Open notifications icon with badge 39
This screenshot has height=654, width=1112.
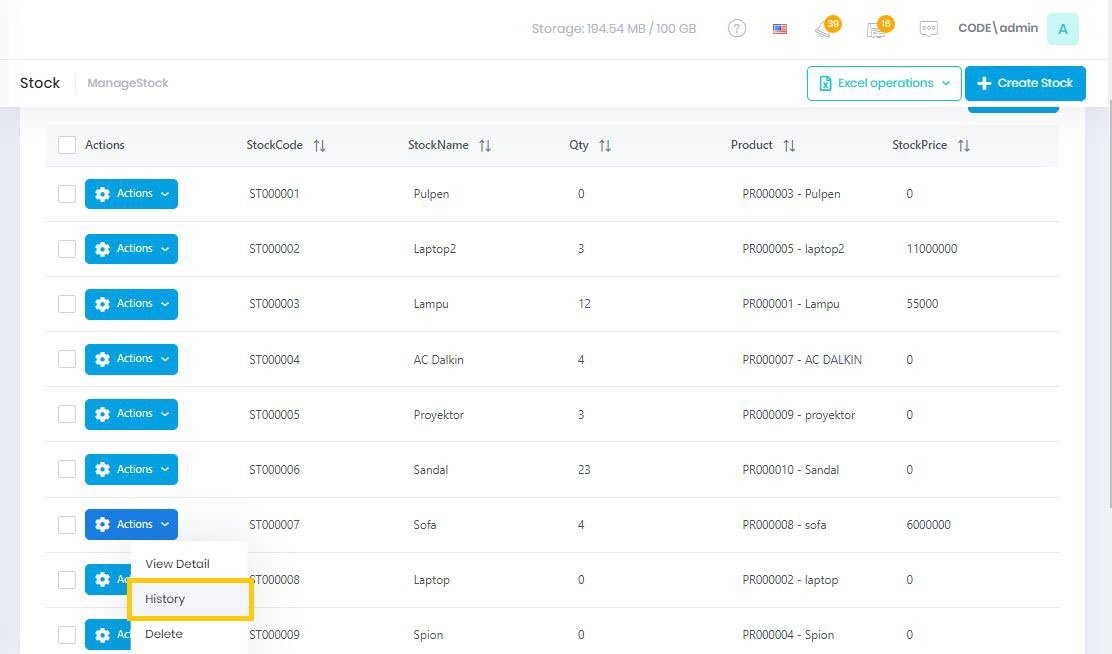[825, 29]
